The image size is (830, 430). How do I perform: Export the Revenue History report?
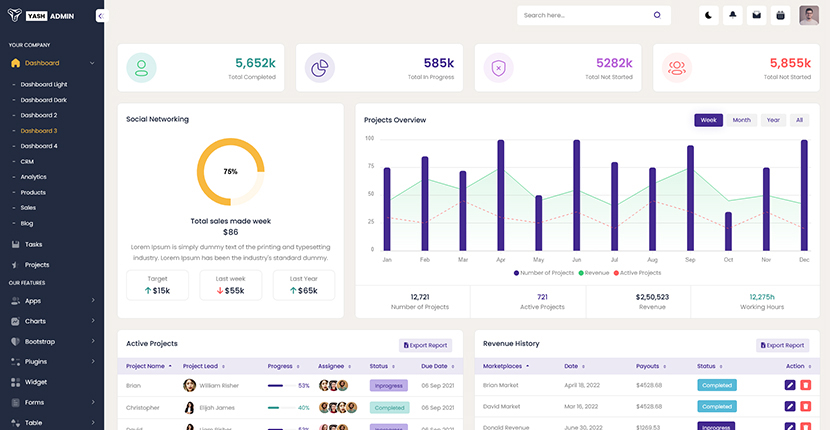click(782, 345)
